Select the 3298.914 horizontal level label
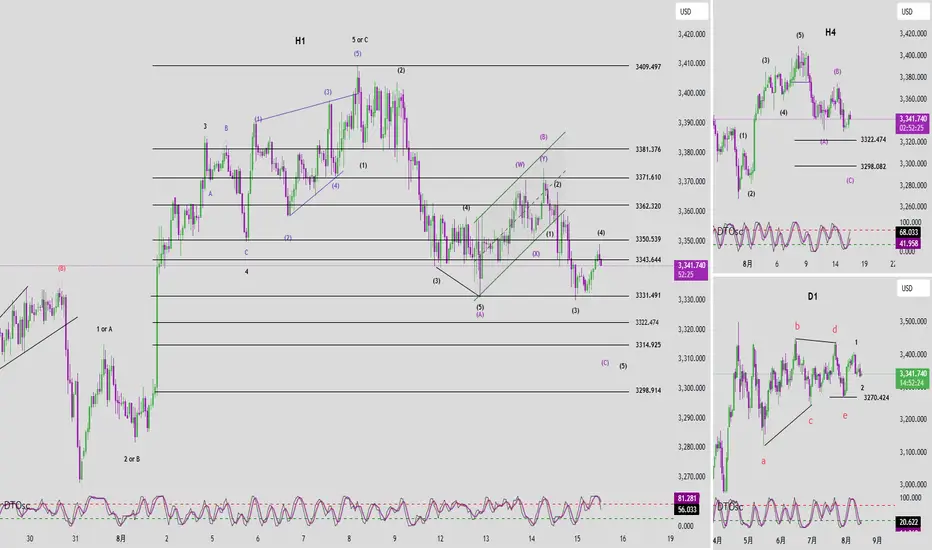Screen dimensions: 932x550 click(x=648, y=391)
